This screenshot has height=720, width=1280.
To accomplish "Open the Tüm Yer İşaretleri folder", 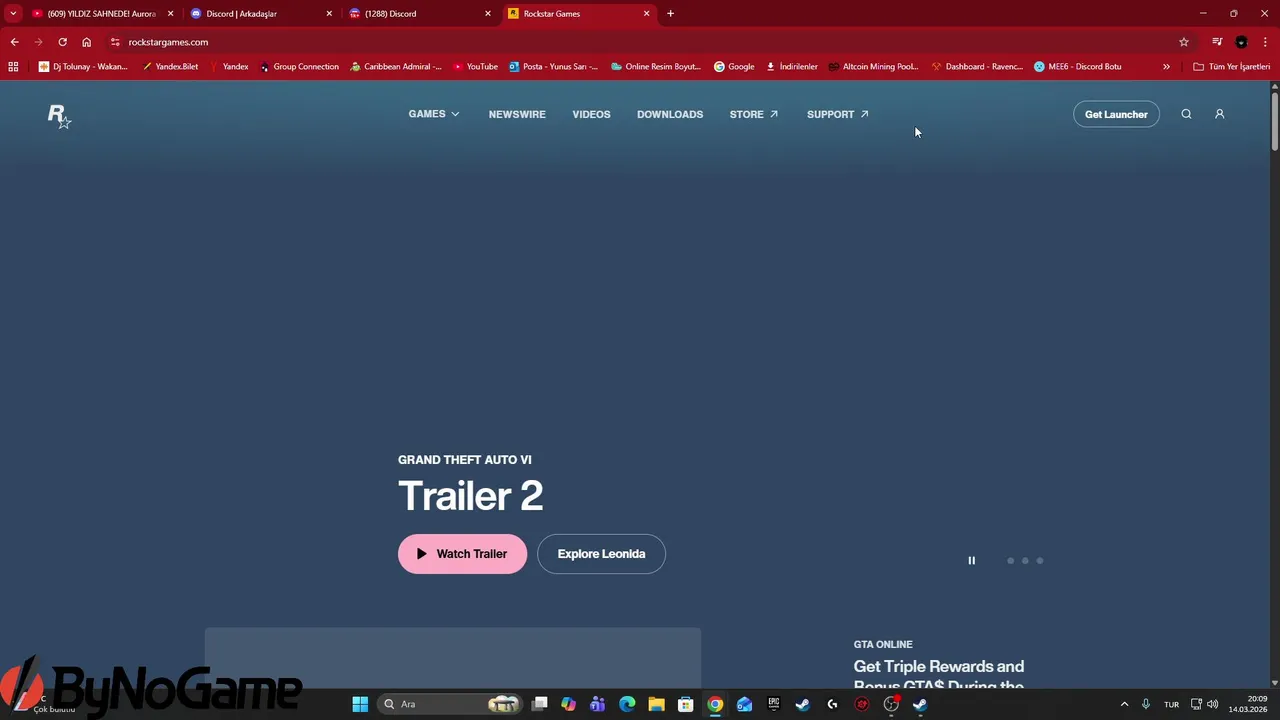I will click(x=1232, y=67).
